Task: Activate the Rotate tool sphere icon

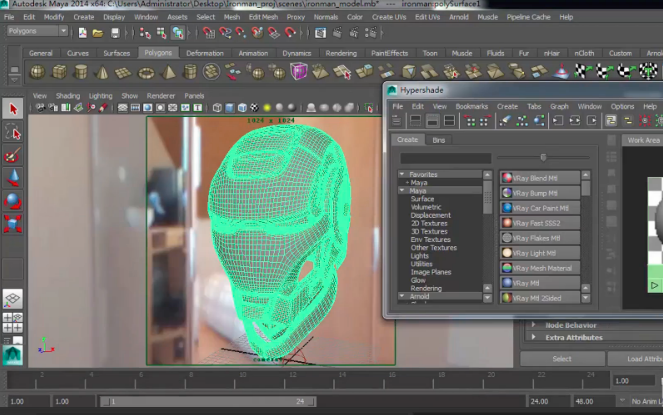Action: (x=13, y=201)
